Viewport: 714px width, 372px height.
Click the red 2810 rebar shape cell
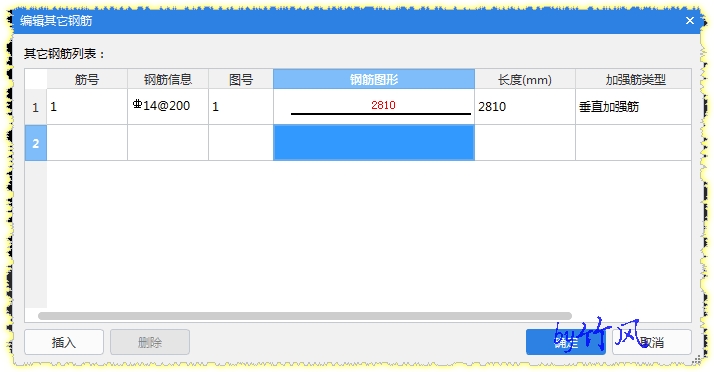pos(374,107)
